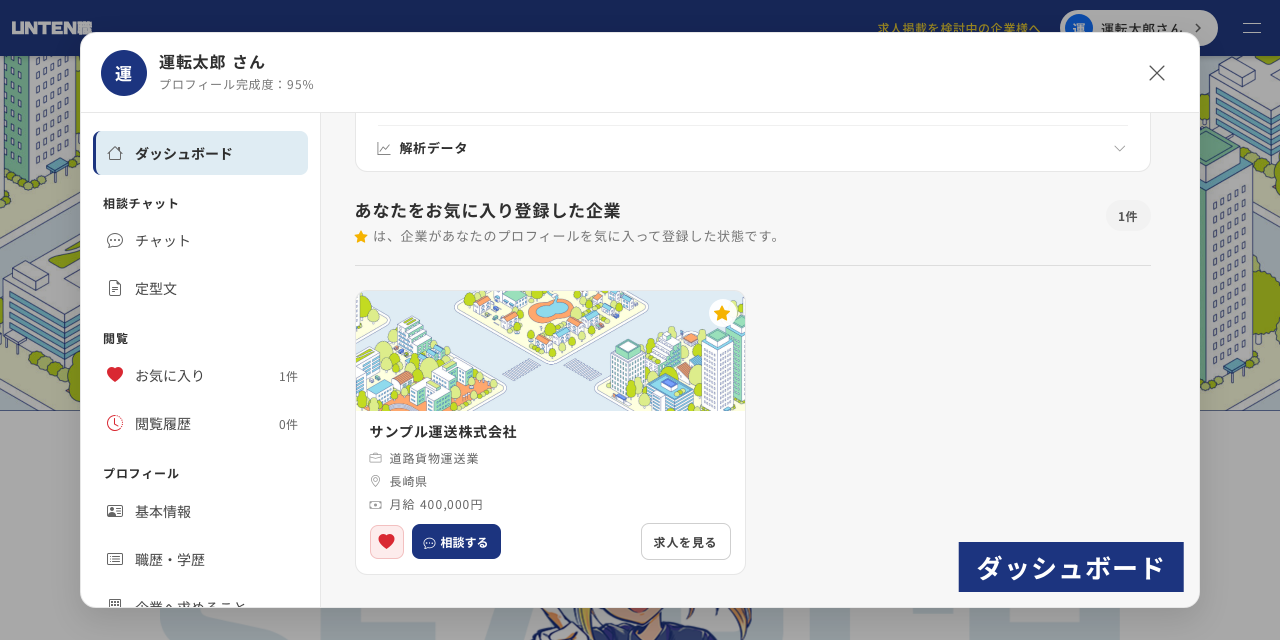Click the 求人を見る button
This screenshot has height=640, width=1280.
coord(686,542)
